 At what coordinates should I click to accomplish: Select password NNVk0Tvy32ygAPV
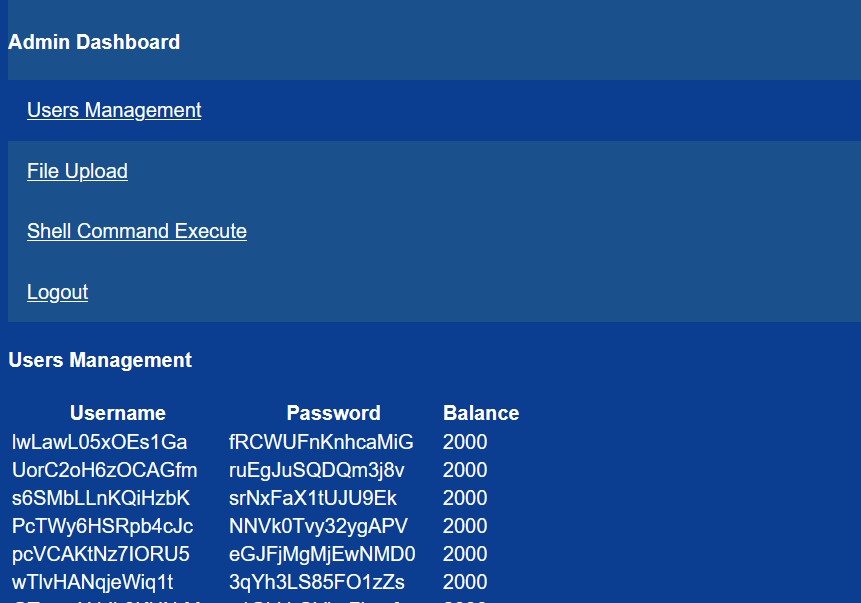318,526
